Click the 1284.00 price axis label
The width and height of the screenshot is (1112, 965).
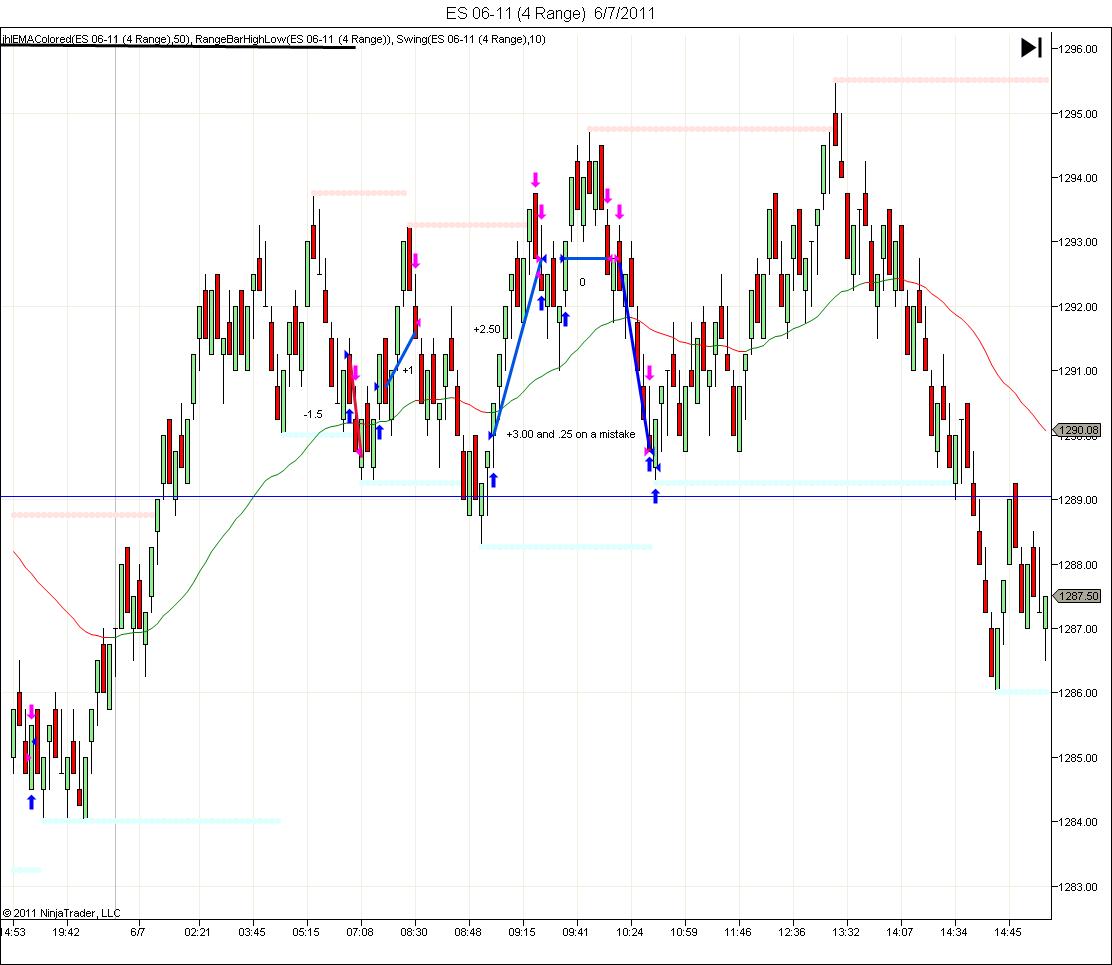pyautogui.click(x=1078, y=822)
